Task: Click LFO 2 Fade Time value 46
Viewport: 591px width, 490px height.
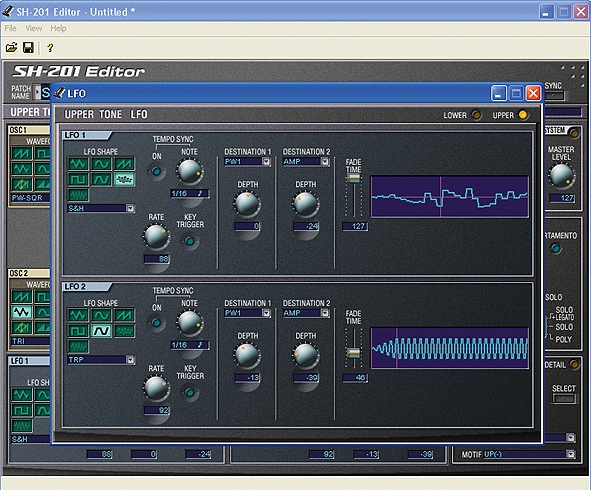Action: pos(355,377)
